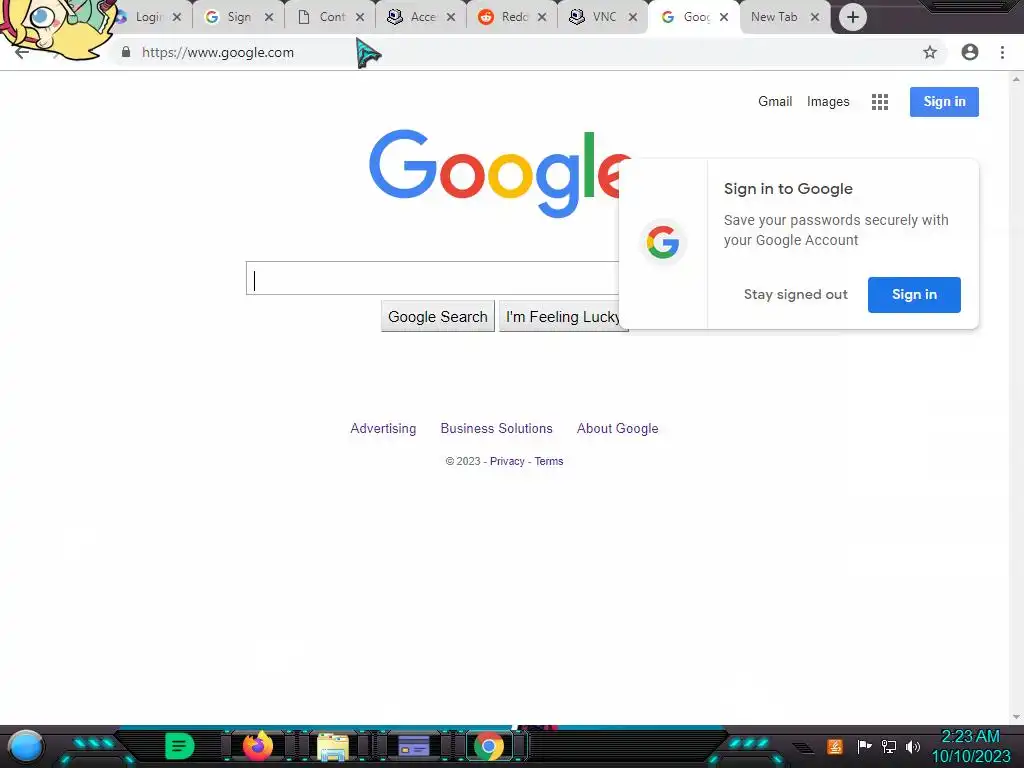
Task: Close the Login tab
Action: 176,18
